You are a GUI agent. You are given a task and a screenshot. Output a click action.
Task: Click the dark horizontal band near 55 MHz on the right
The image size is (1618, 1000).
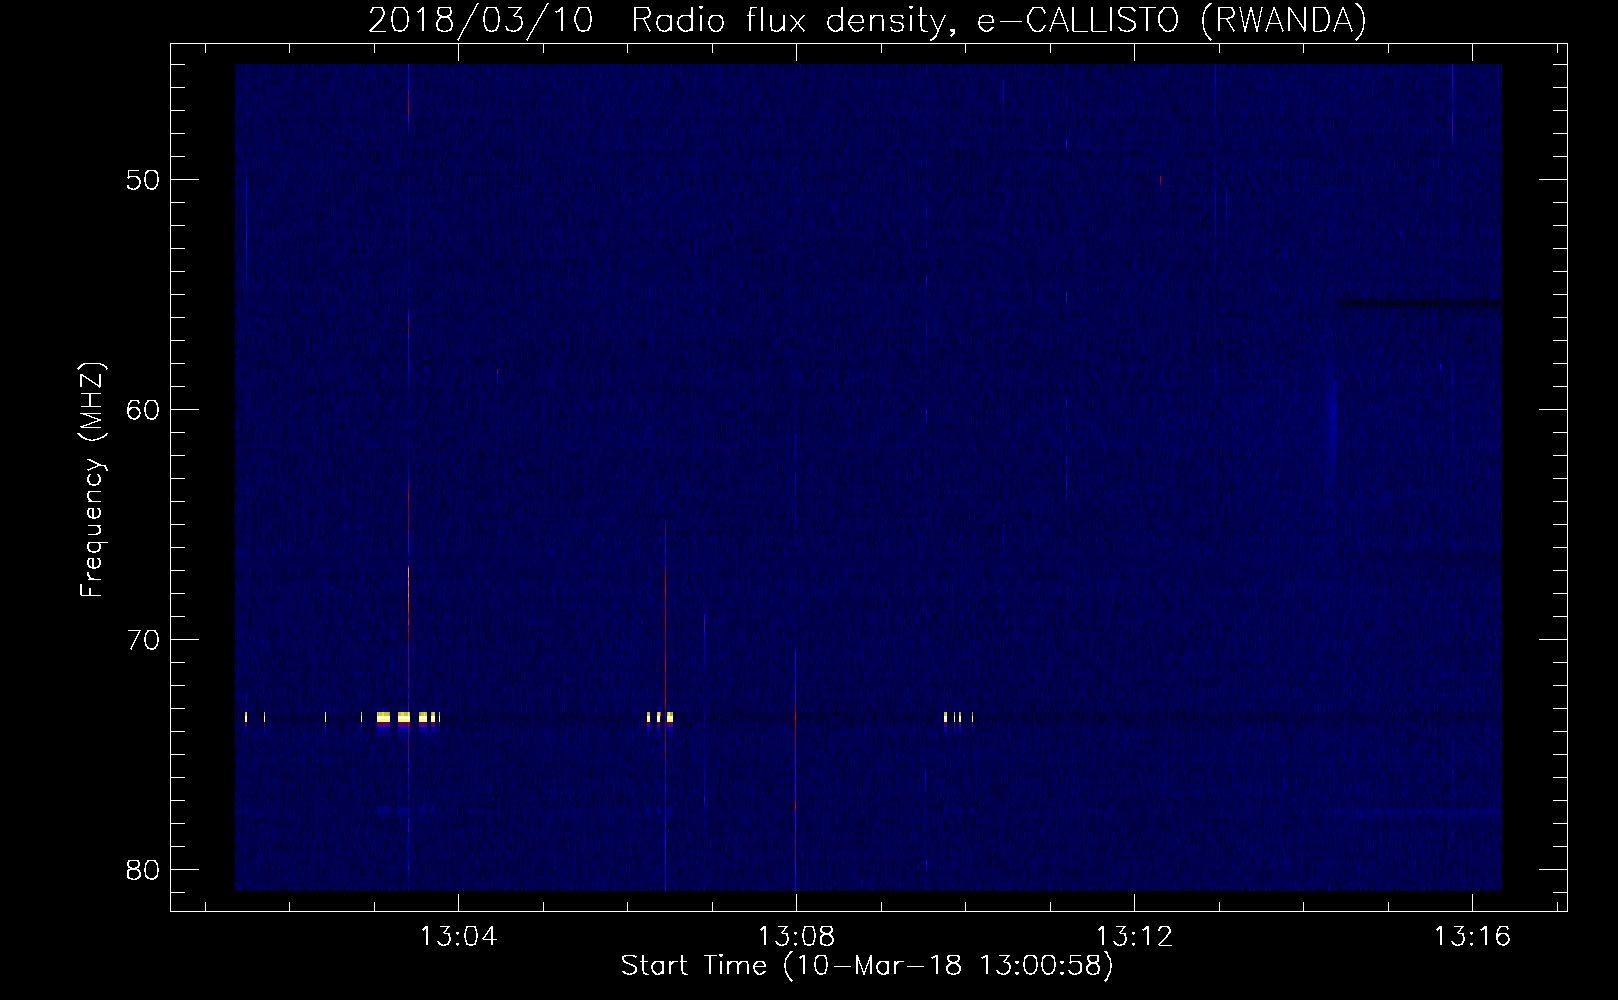tap(1420, 302)
